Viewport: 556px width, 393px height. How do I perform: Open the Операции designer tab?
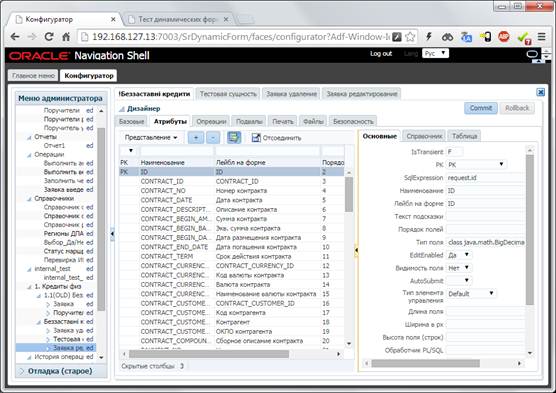tap(211, 122)
